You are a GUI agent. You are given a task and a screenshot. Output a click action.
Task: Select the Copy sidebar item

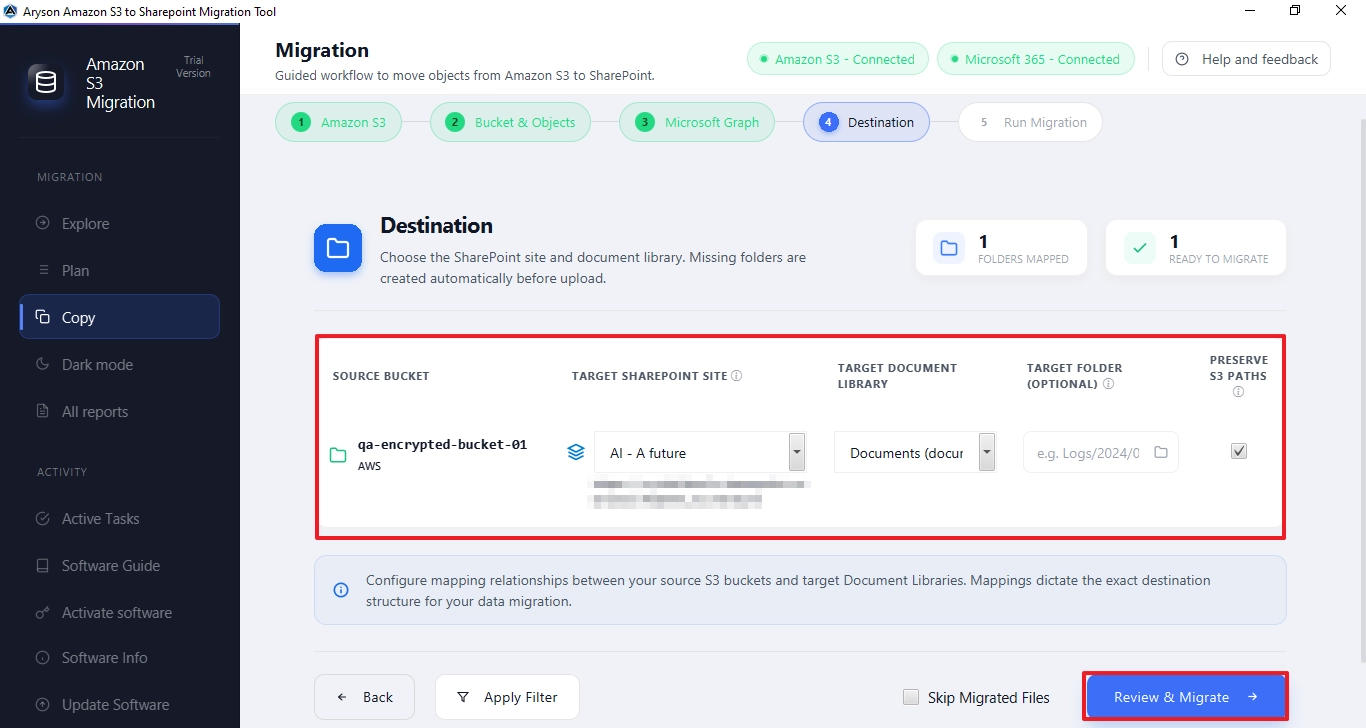tap(119, 317)
